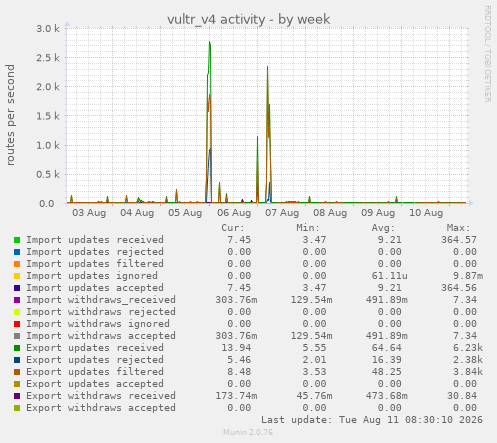Click the Import updates rejected blue swatch
497x443 pixels.
pyautogui.click(x=17, y=252)
